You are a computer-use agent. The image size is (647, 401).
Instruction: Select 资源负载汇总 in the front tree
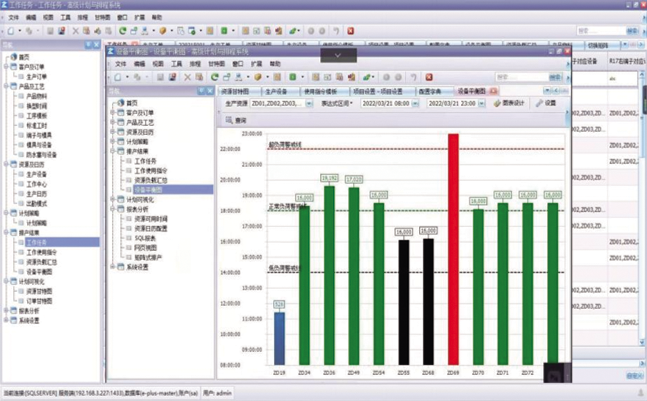tap(149, 179)
